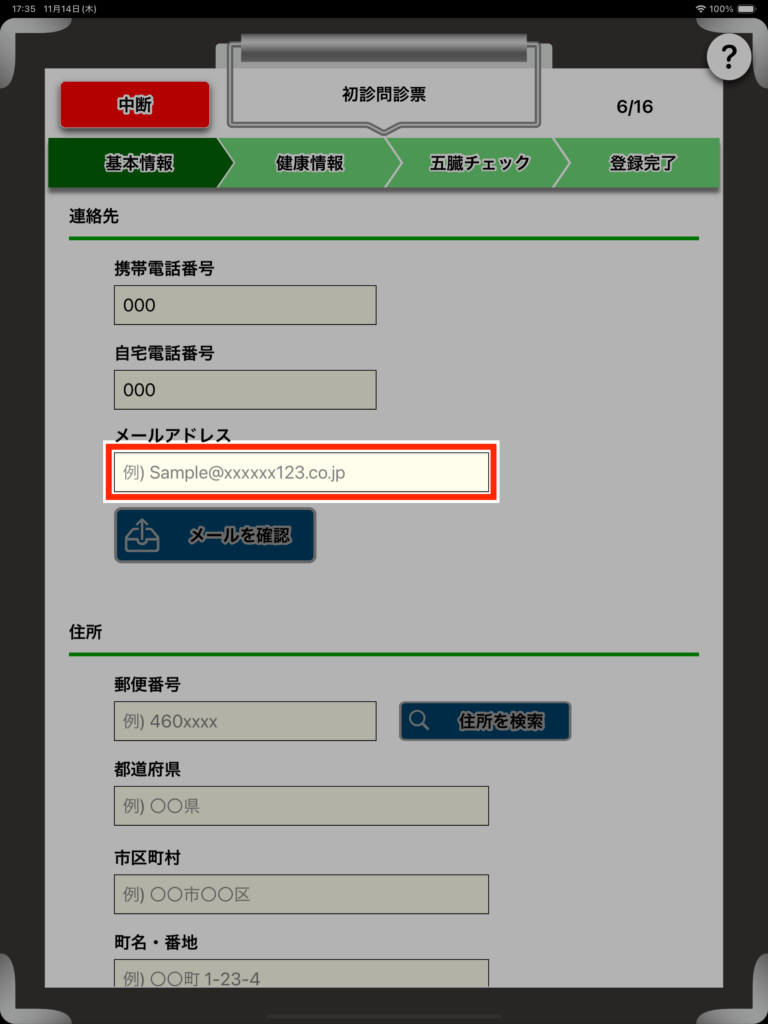Select メールを確認 button label

coord(239,536)
